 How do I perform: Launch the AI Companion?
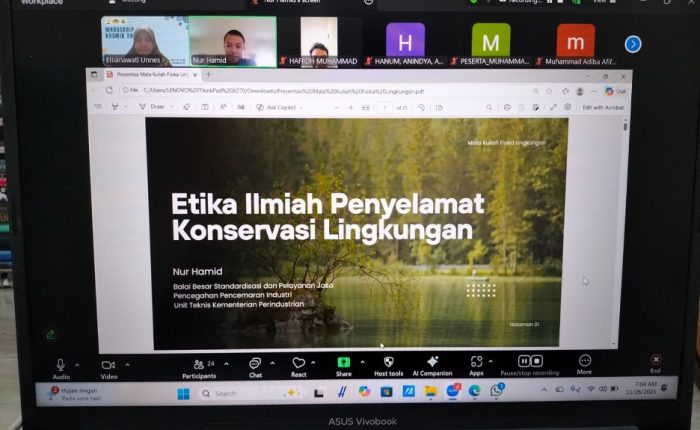[x=432, y=365]
